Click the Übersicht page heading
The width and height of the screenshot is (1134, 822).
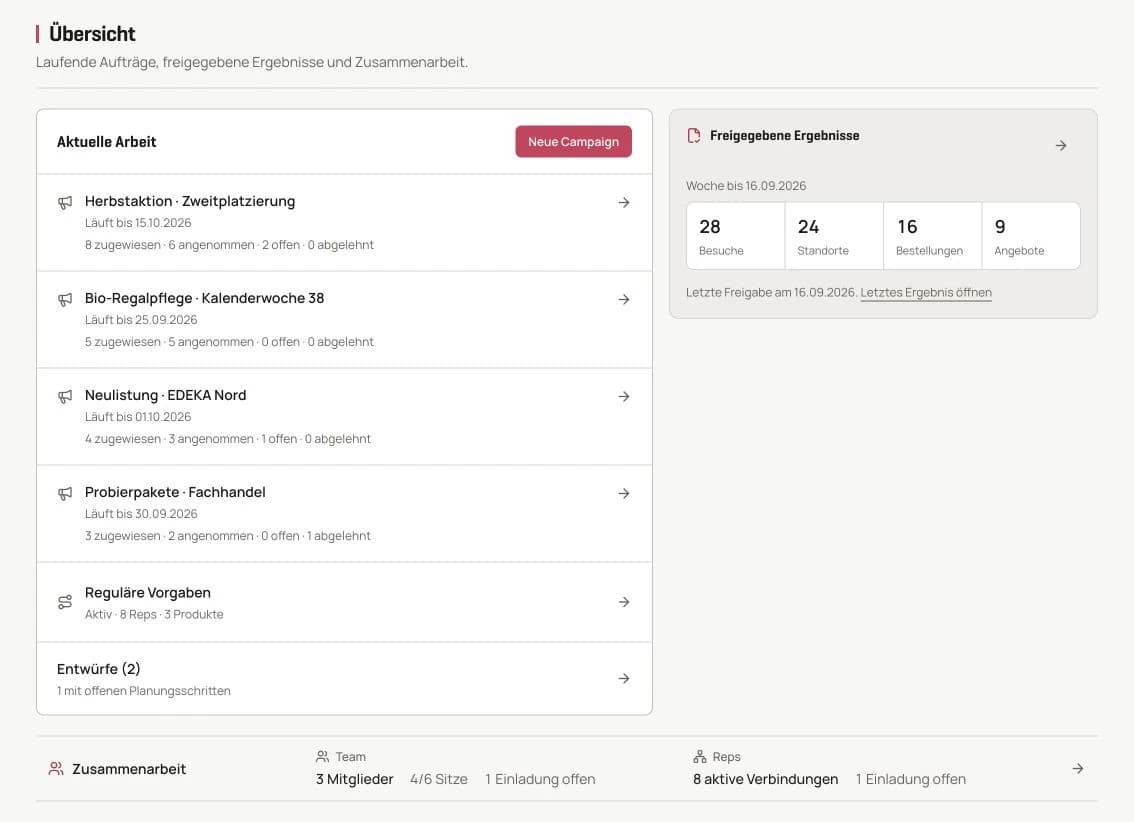(x=92, y=34)
